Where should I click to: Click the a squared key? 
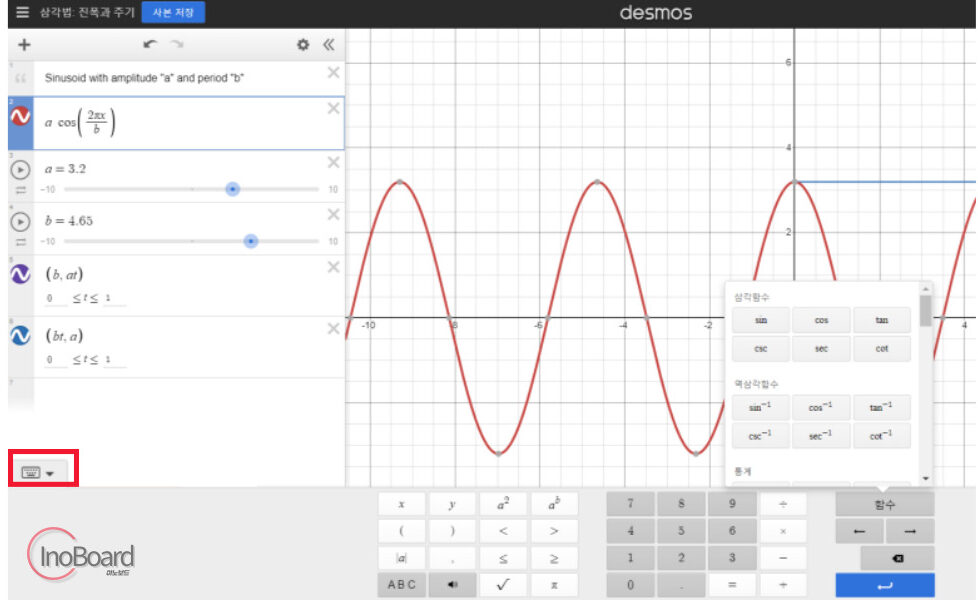tap(503, 504)
